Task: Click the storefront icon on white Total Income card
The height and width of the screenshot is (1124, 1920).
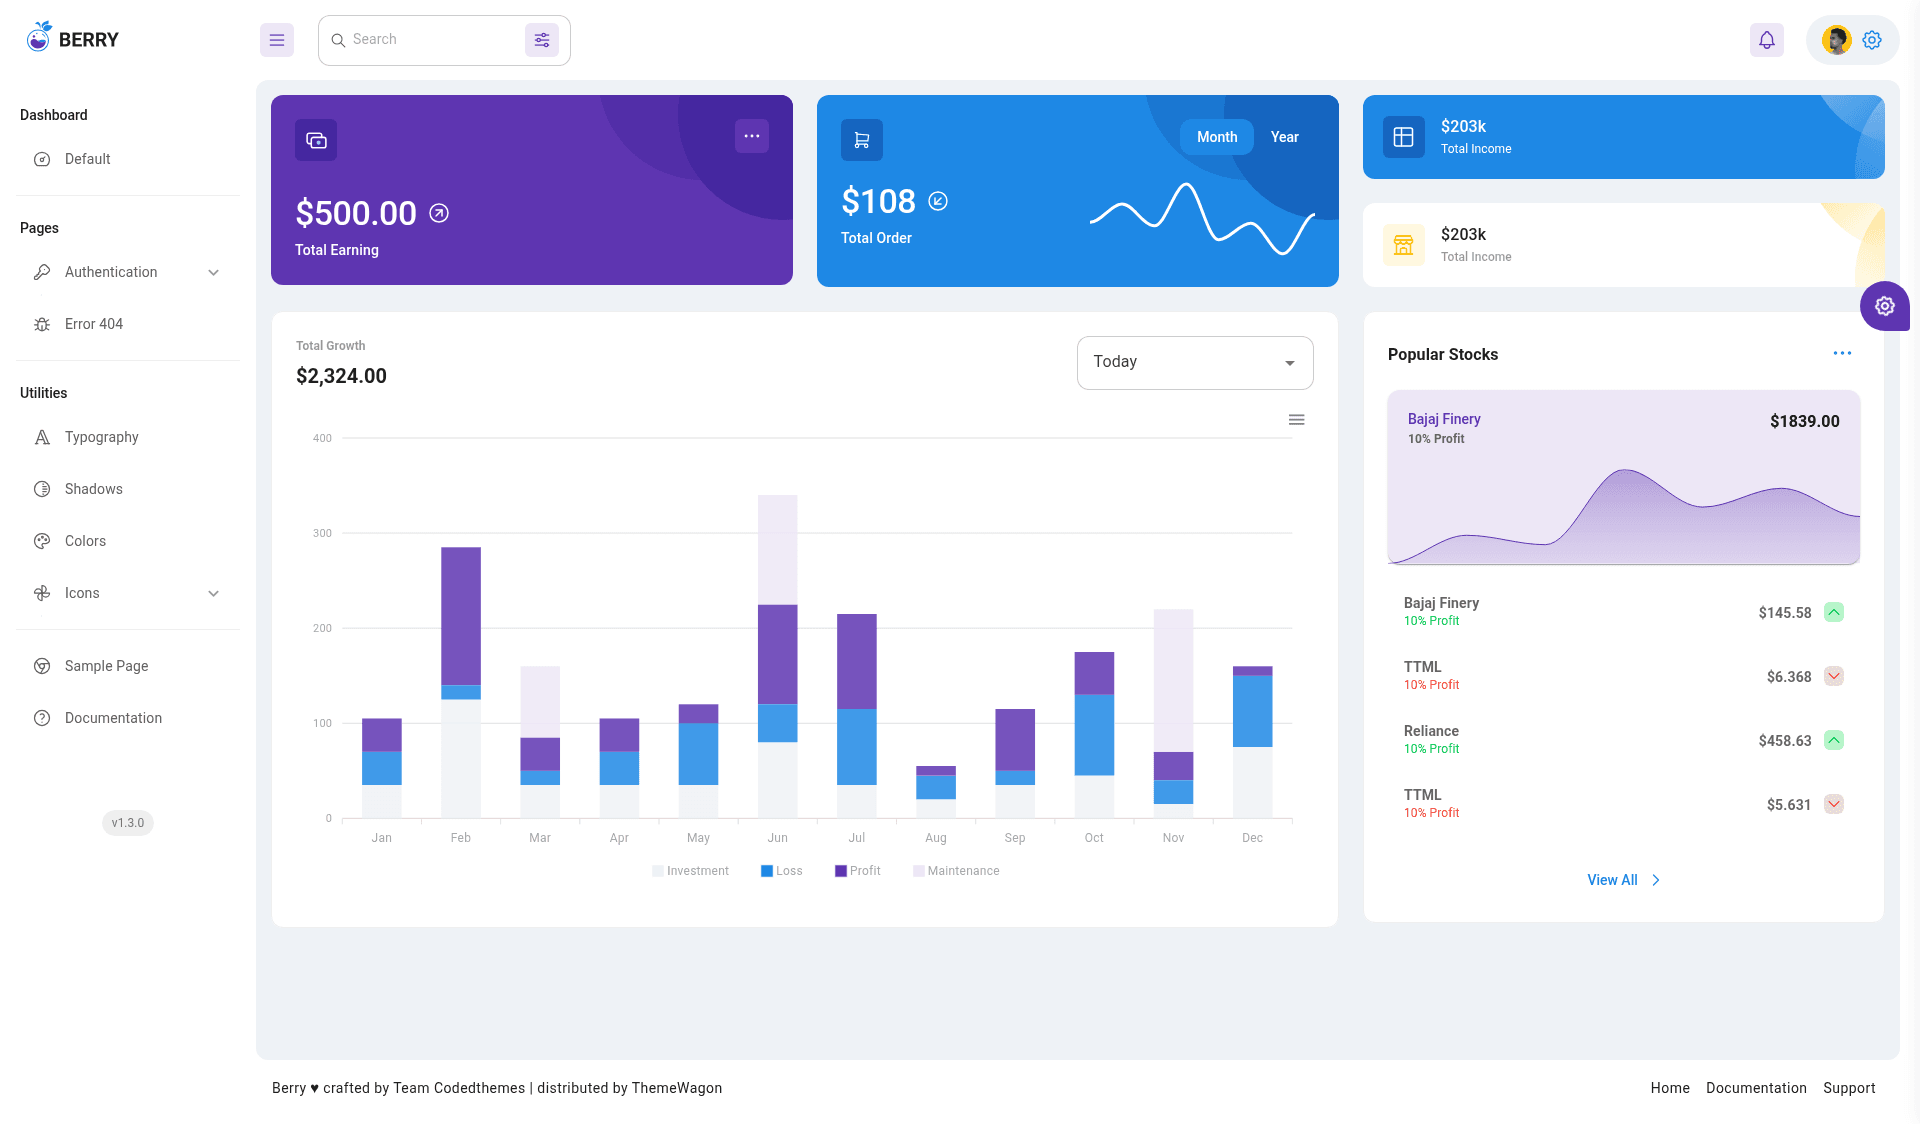Action: tap(1404, 245)
